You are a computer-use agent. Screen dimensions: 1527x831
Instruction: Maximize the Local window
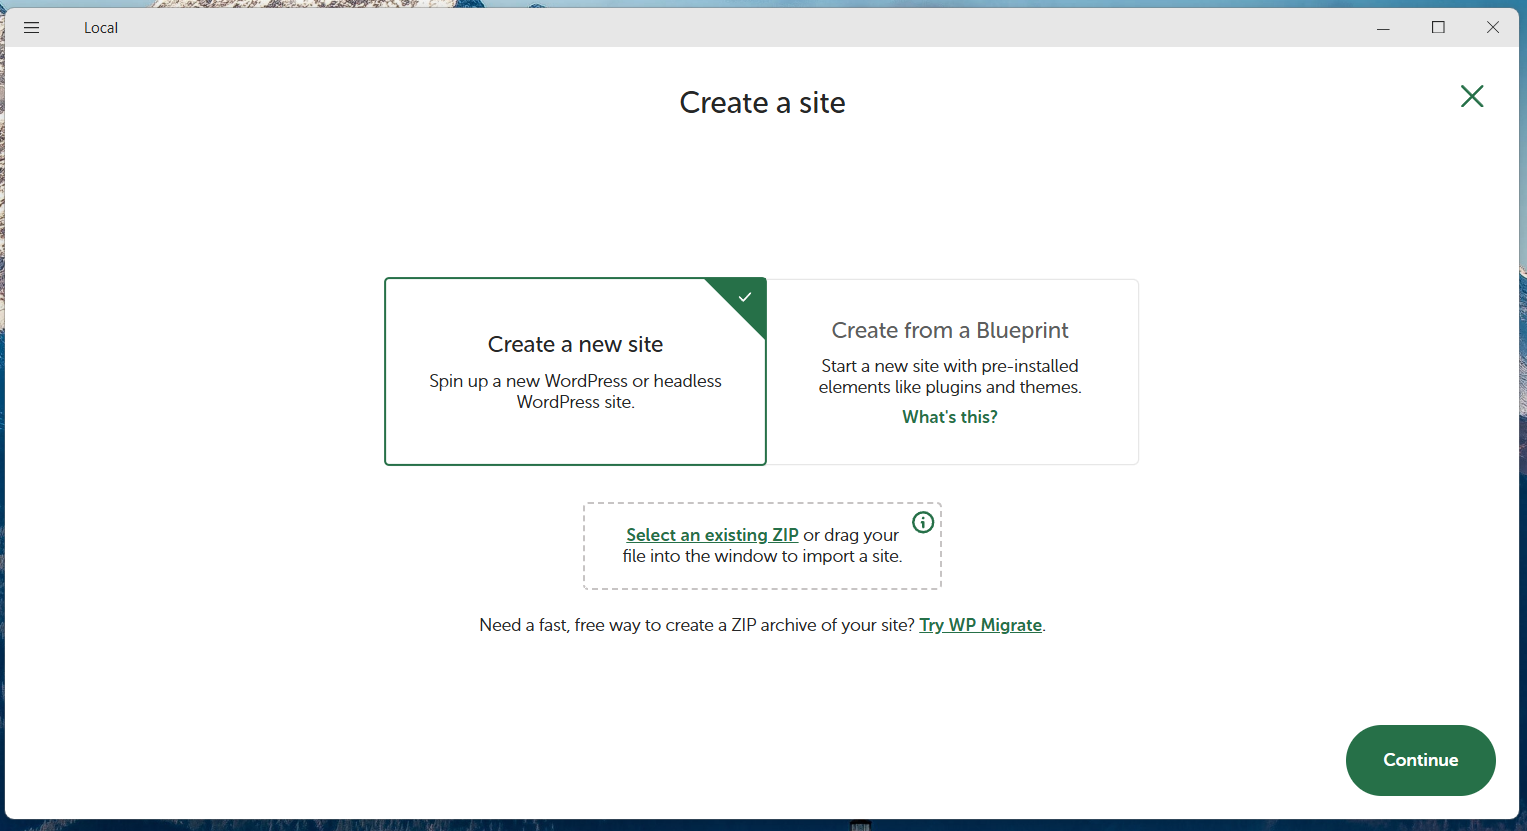click(x=1438, y=28)
